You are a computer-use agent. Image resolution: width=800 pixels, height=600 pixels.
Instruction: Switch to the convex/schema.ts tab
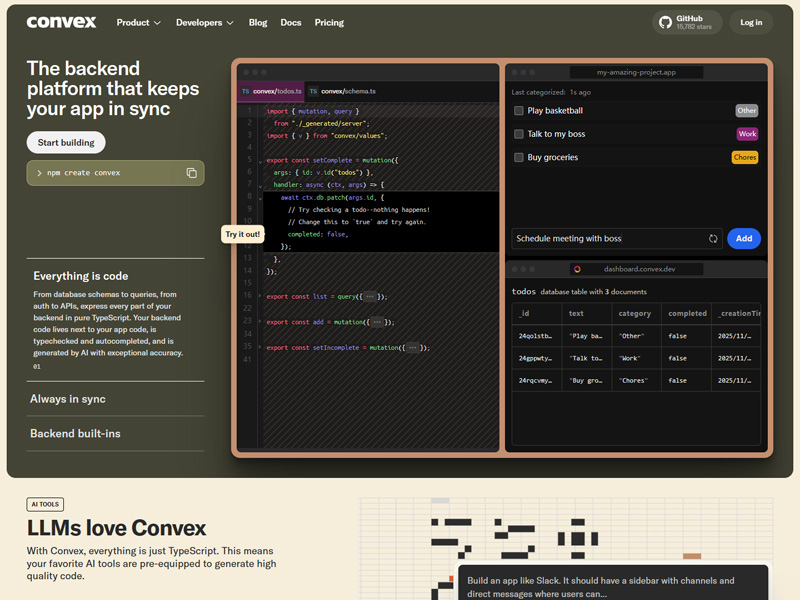342,91
